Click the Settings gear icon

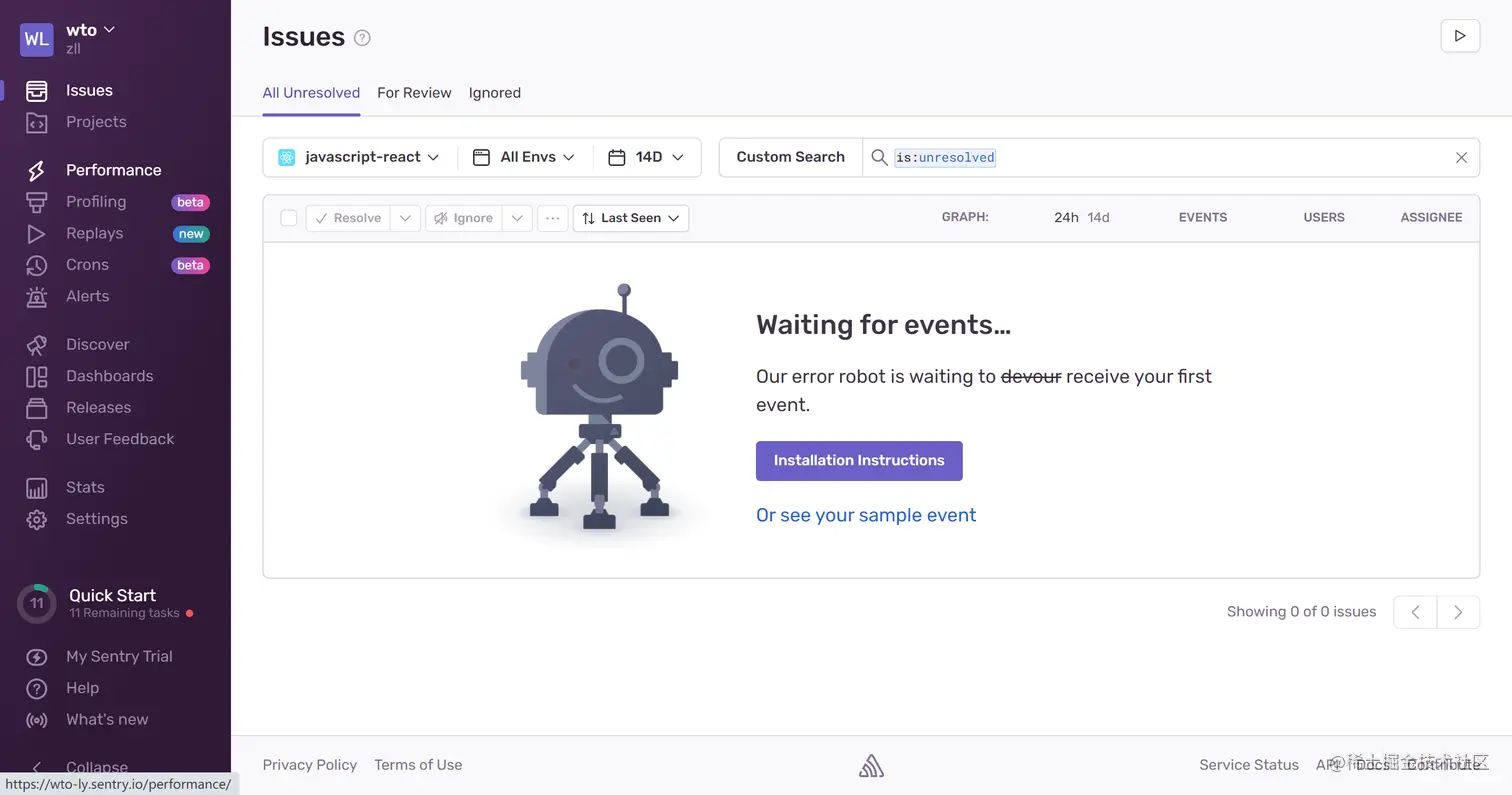point(36,519)
